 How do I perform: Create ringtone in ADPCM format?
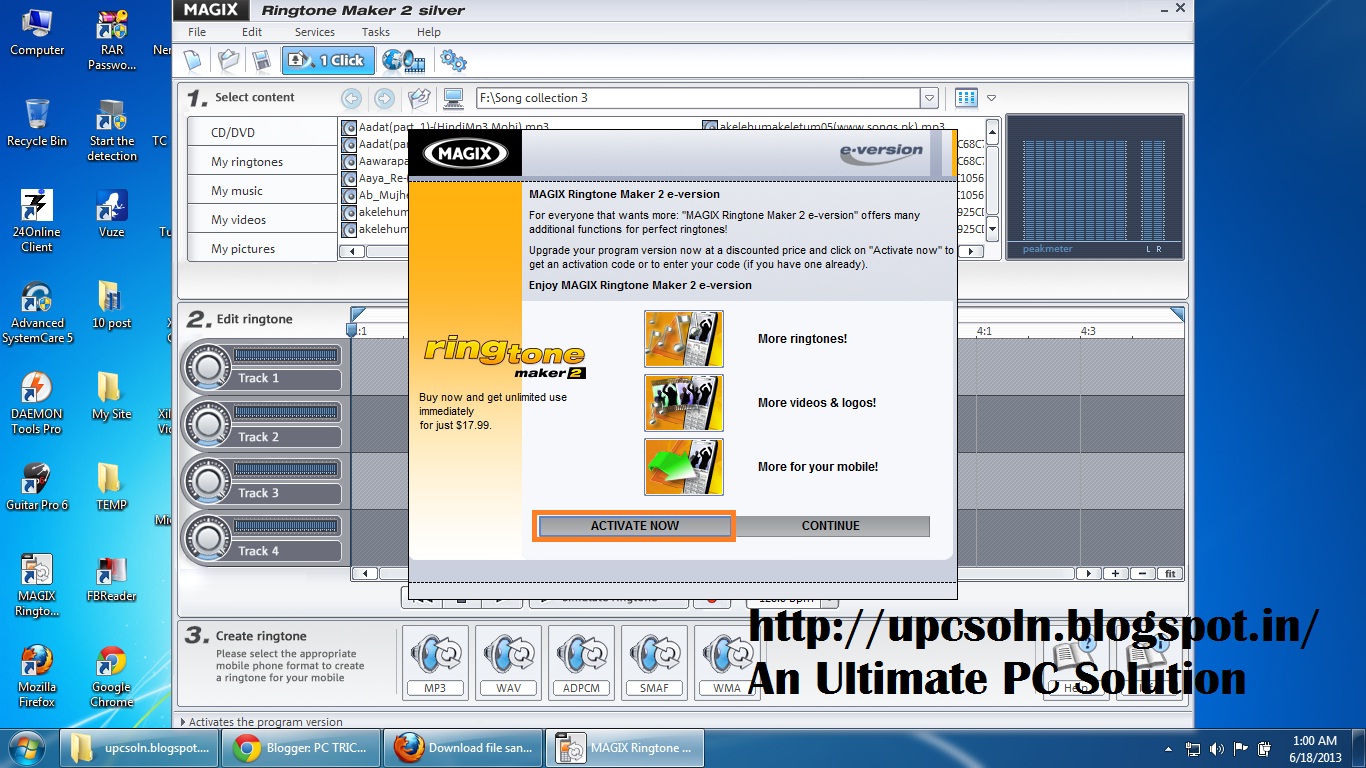[x=581, y=662]
